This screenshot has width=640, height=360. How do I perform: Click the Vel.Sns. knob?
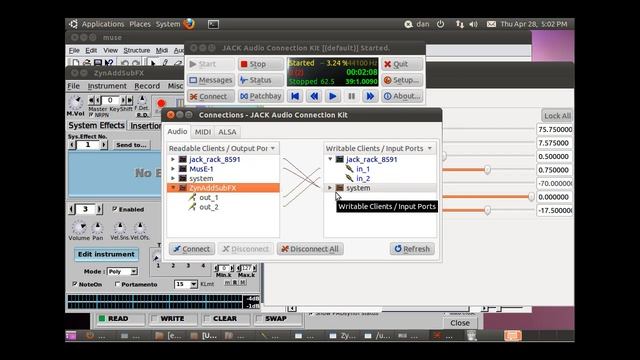[x=120, y=228]
